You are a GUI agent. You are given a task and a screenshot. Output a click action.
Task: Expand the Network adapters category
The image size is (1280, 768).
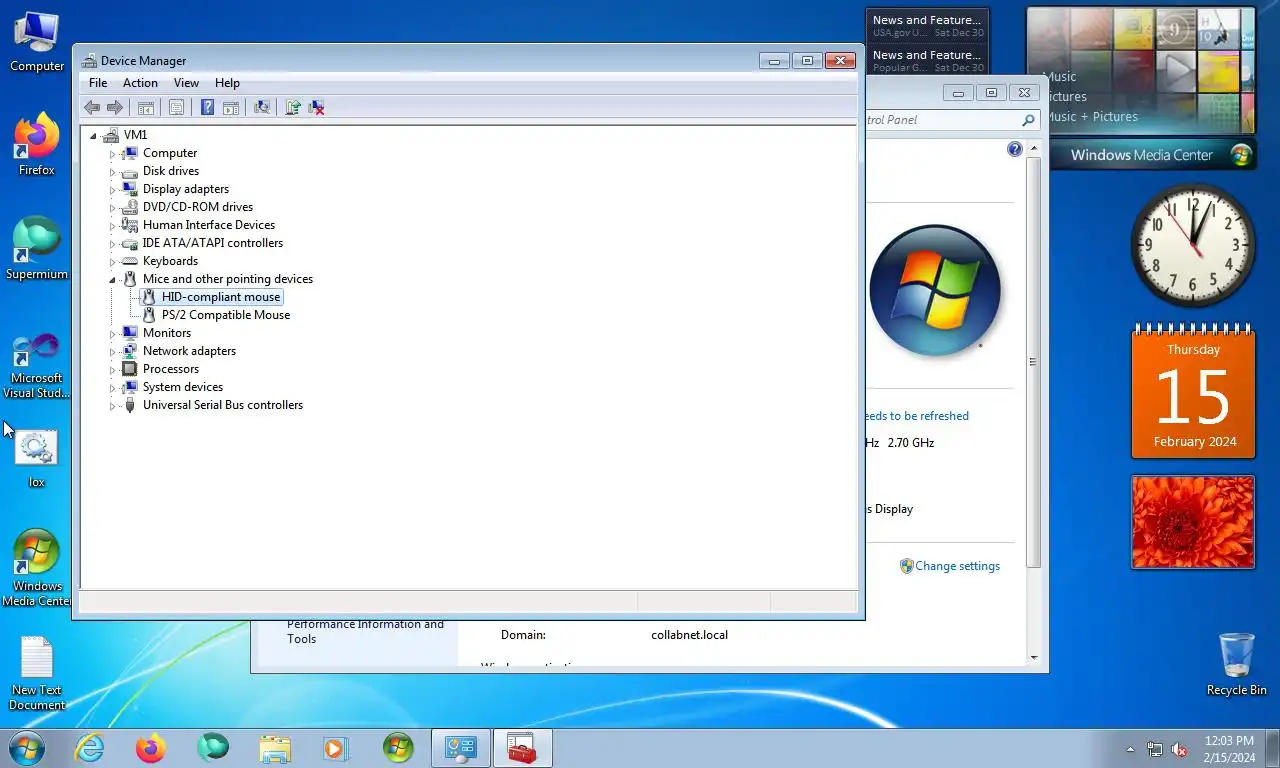113,352
